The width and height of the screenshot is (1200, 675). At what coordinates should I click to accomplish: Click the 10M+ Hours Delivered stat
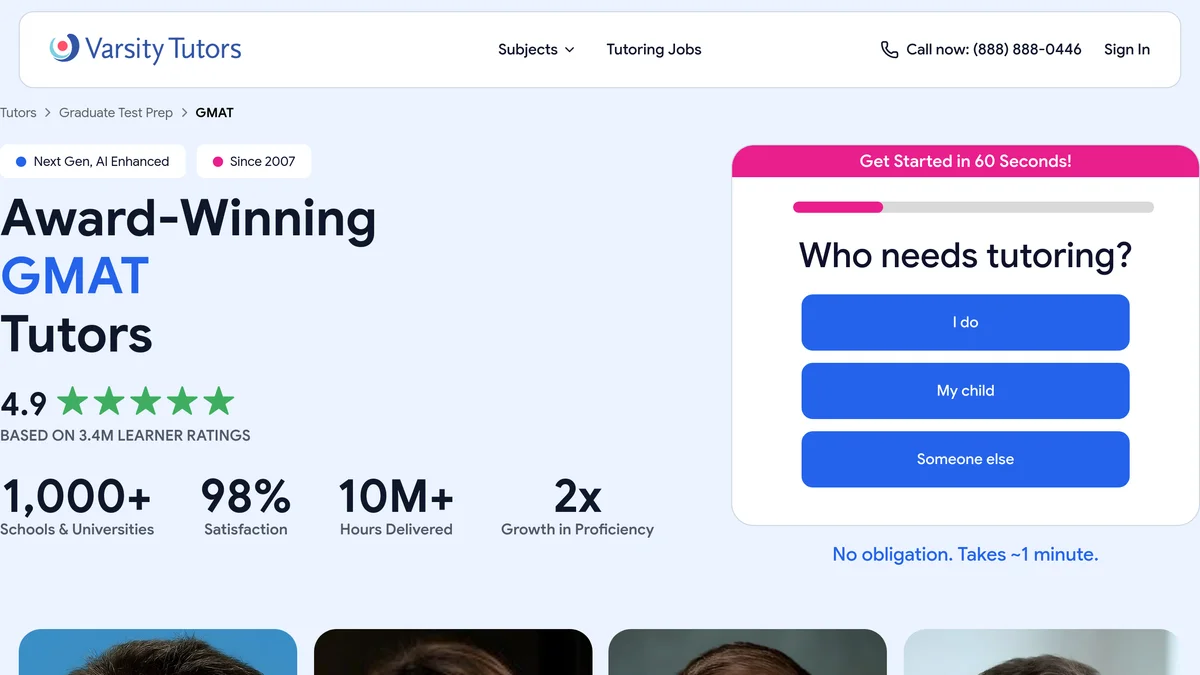point(396,507)
